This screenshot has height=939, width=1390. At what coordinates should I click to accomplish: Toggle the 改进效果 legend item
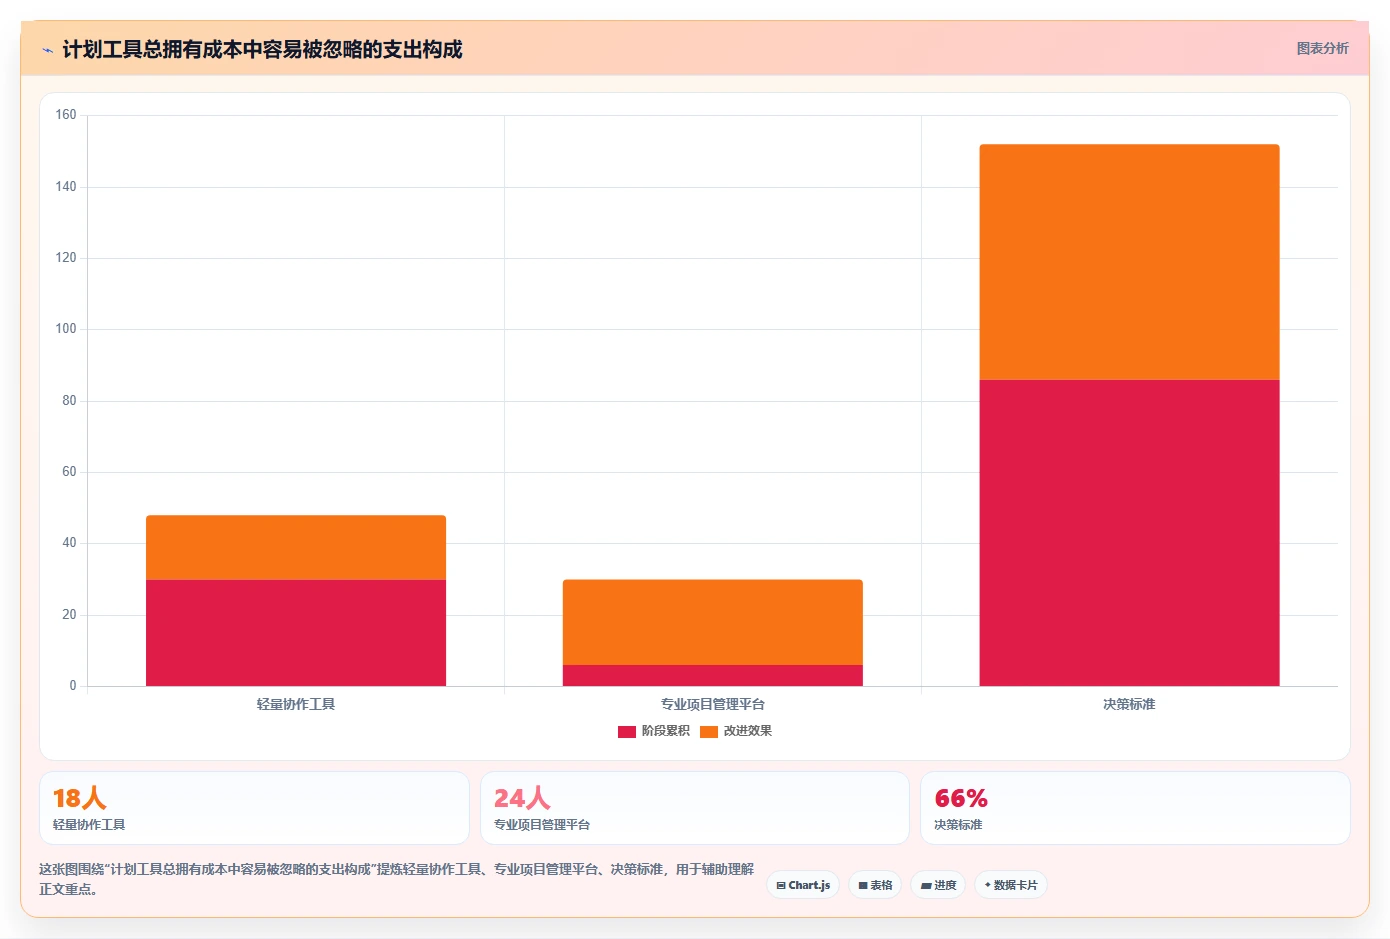coord(736,731)
